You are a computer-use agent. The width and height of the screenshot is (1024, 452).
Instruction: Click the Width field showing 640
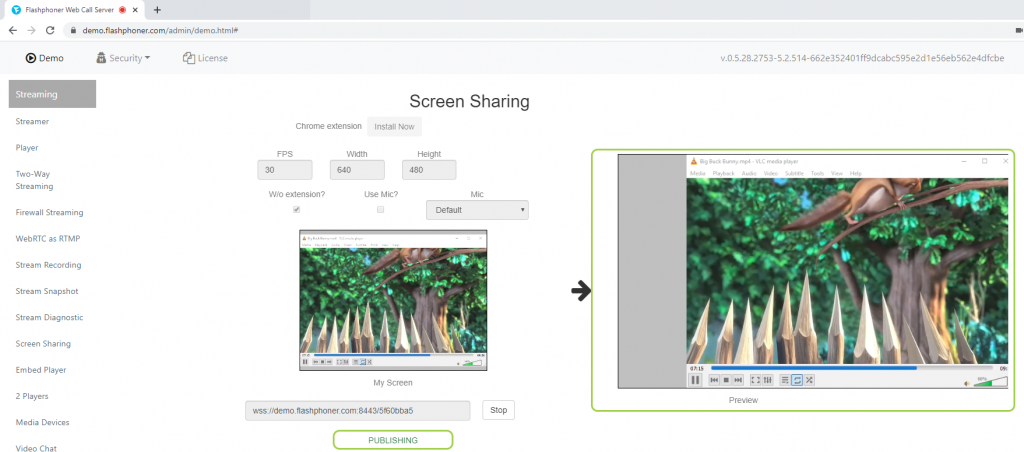click(x=357, y=170)
